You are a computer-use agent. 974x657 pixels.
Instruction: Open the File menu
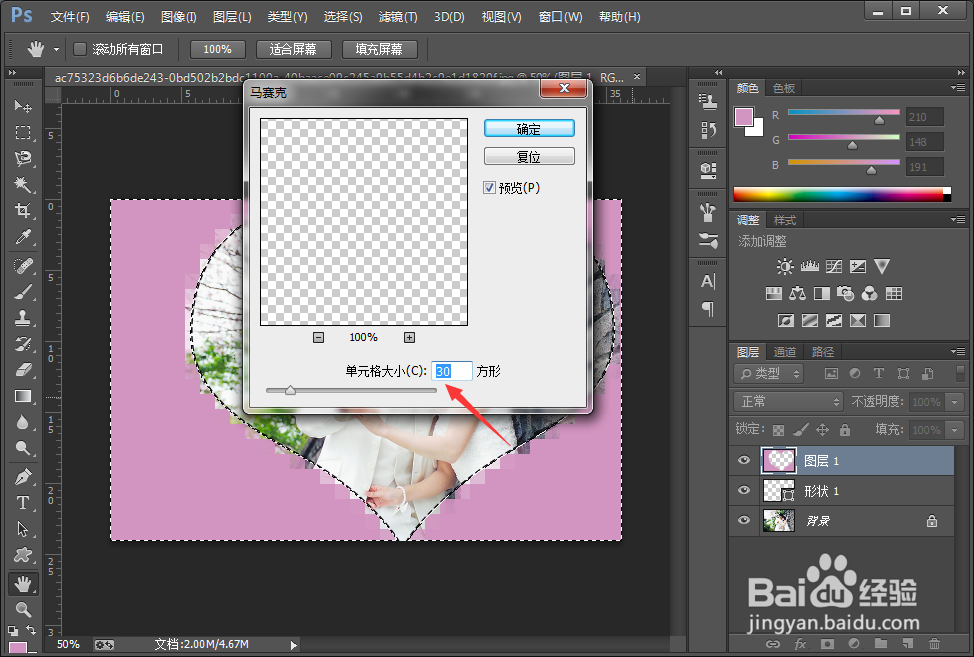70,17
